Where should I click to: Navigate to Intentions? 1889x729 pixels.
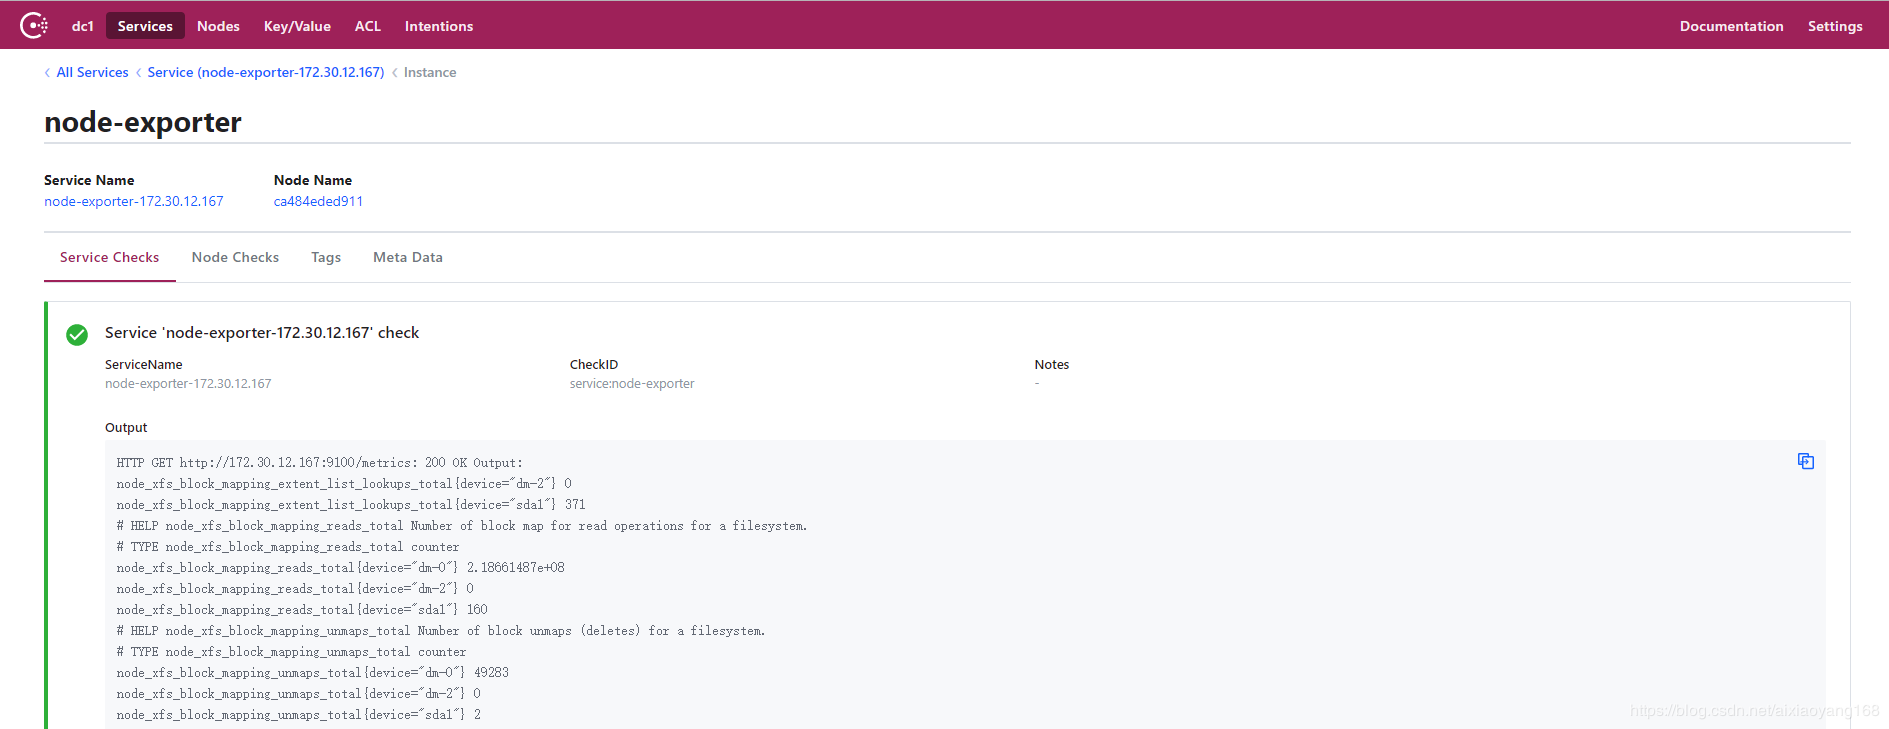[439, 26]
